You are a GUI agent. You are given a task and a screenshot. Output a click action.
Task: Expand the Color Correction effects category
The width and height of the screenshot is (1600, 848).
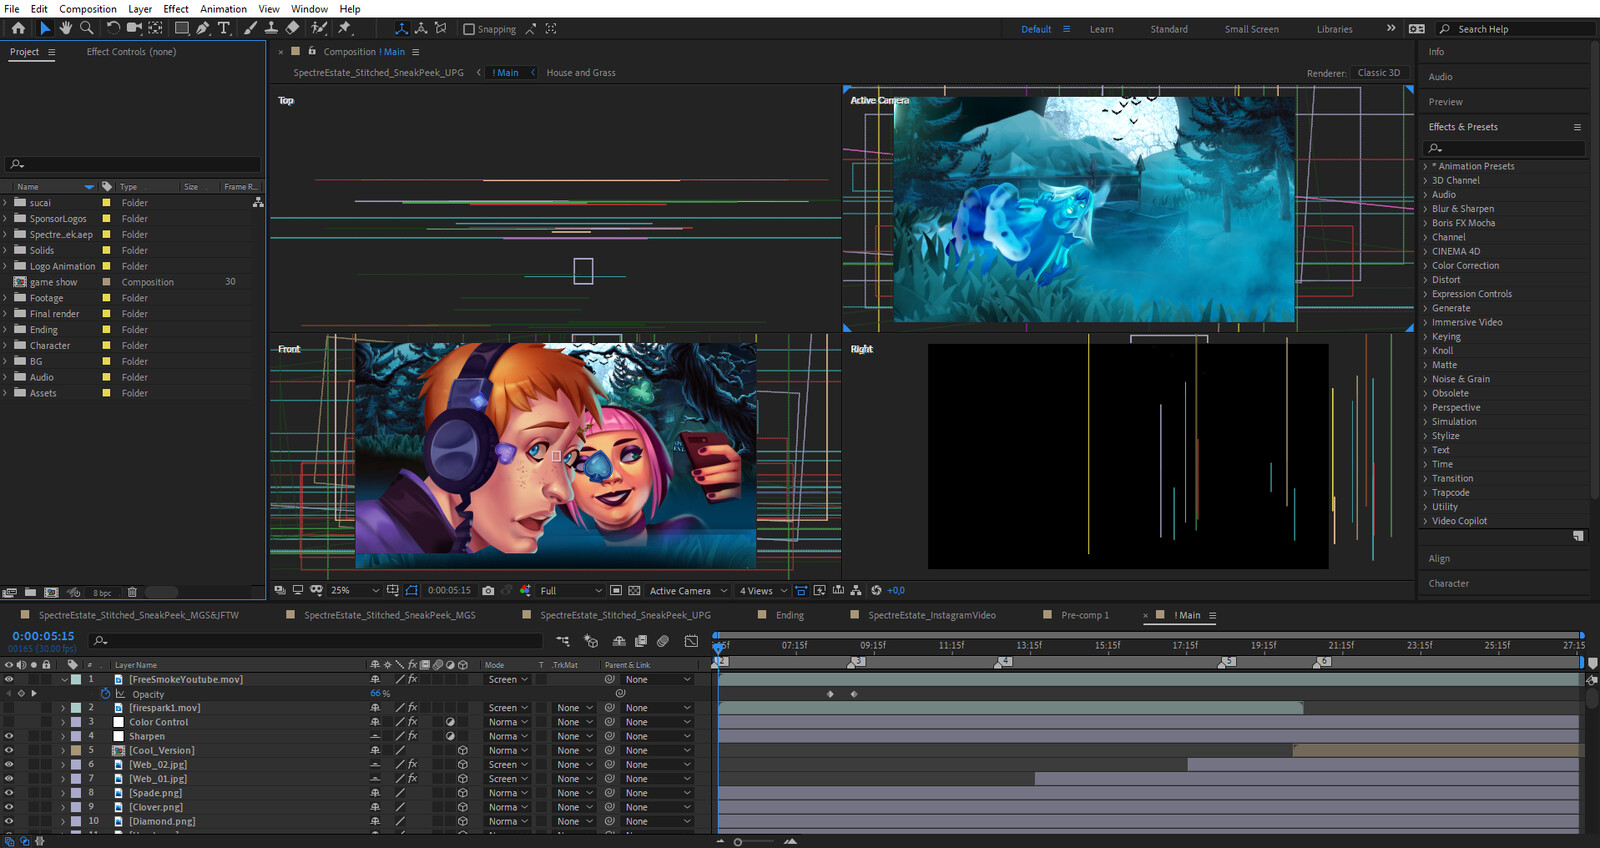tap(1426, 266)
